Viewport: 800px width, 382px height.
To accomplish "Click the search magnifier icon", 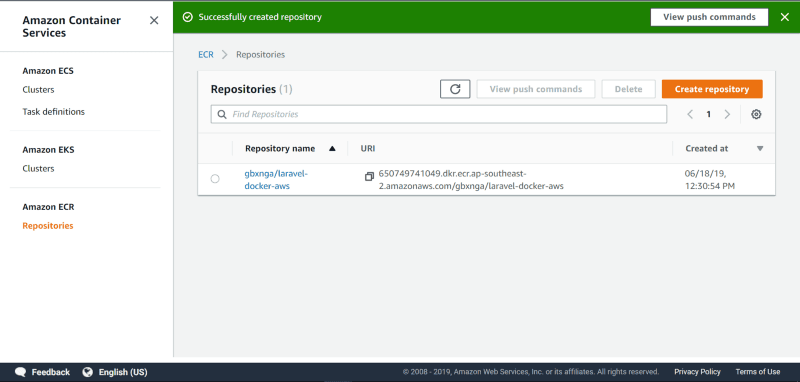I will coord(222,114).
